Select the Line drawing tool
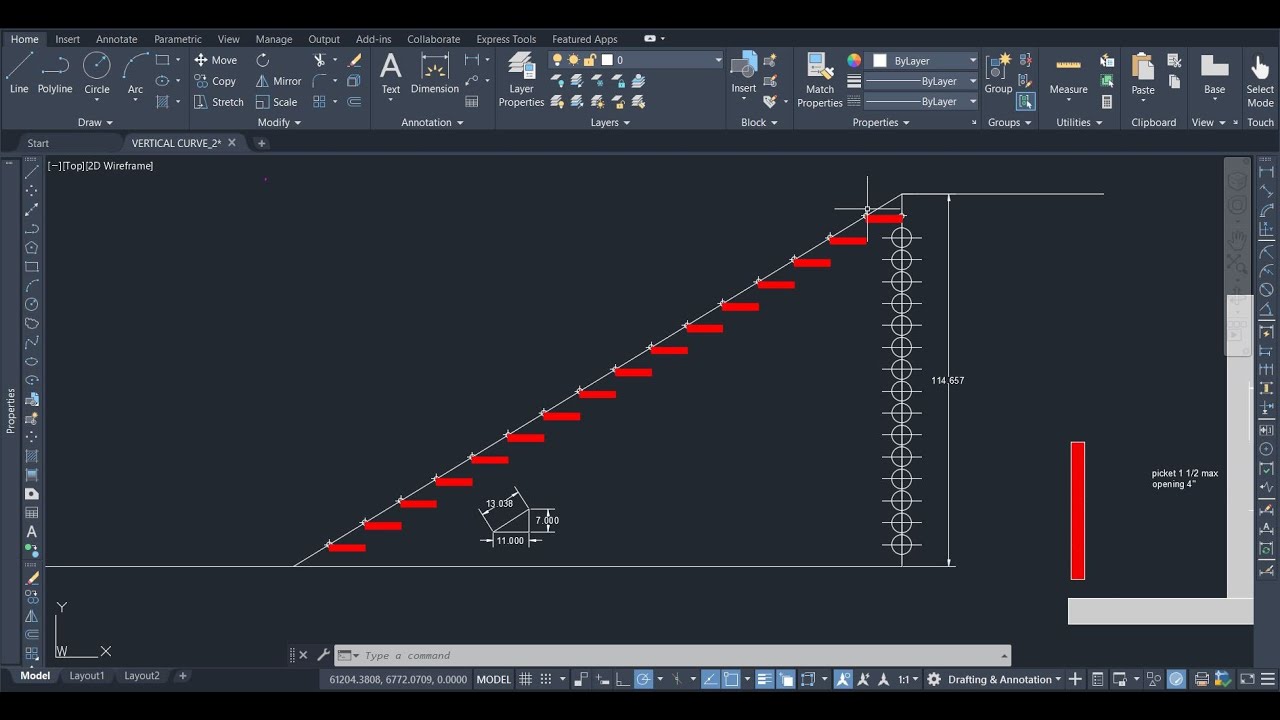Viewport: 1280px width, 720px height. pos(19,74)
